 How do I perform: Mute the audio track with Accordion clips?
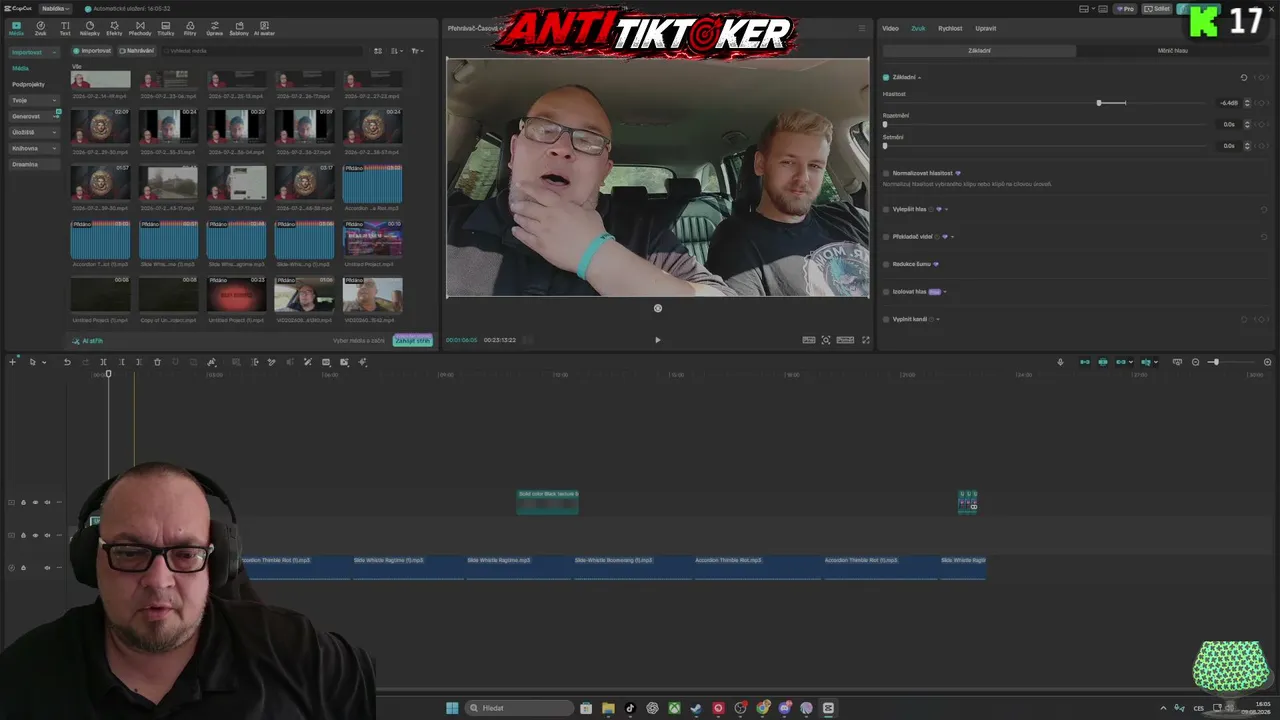[47, 568]
